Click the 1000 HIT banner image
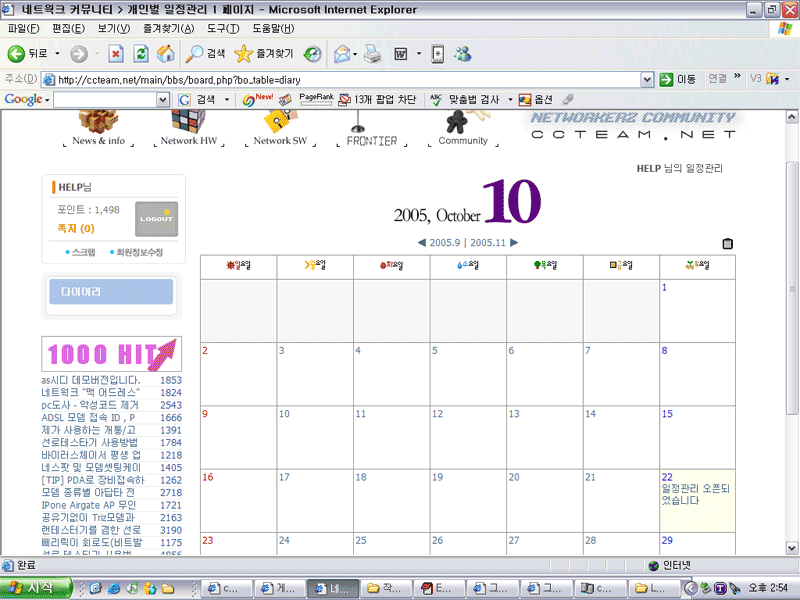800x600 pixels. pyautogui.click(x=111, y=354)
